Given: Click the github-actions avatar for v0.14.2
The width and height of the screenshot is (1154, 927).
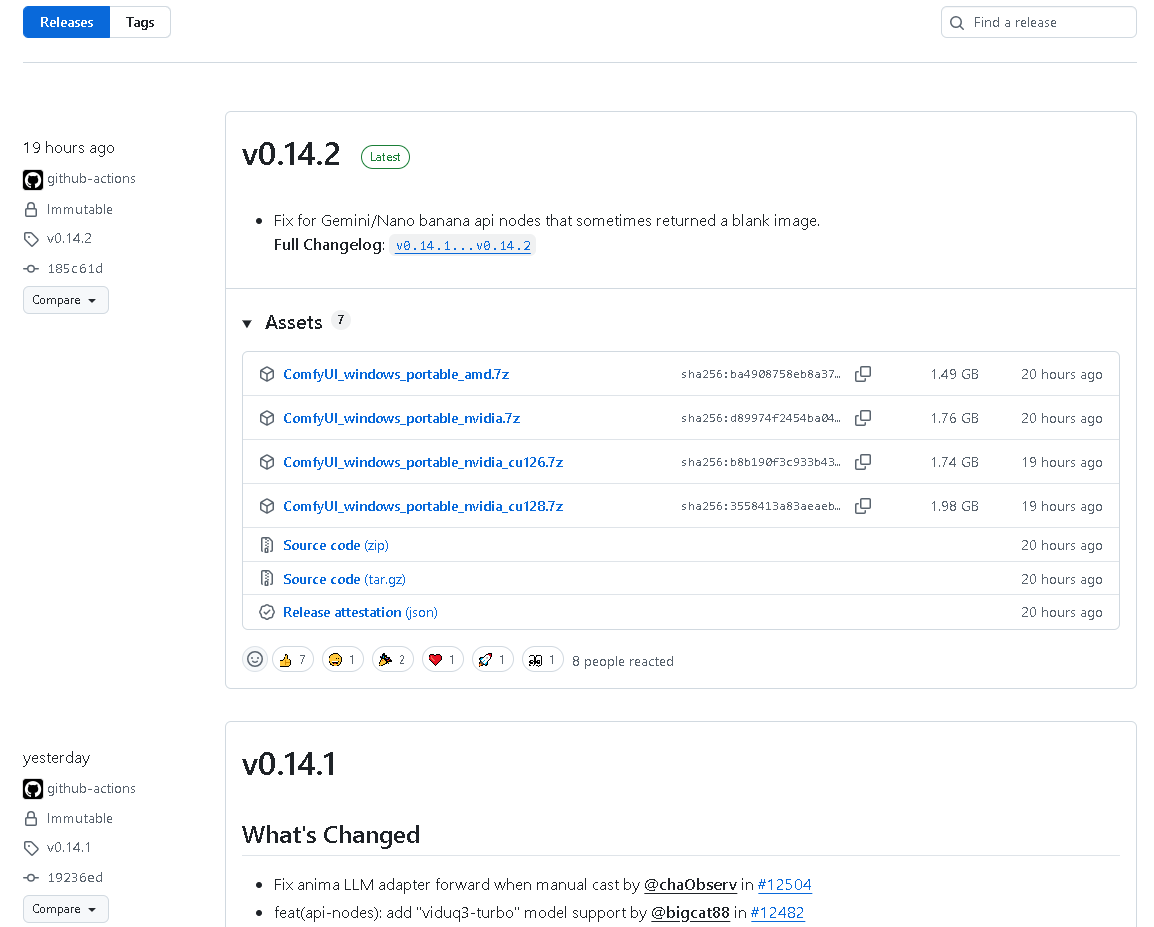Looking at the screenshot, I should click(33, 180).
